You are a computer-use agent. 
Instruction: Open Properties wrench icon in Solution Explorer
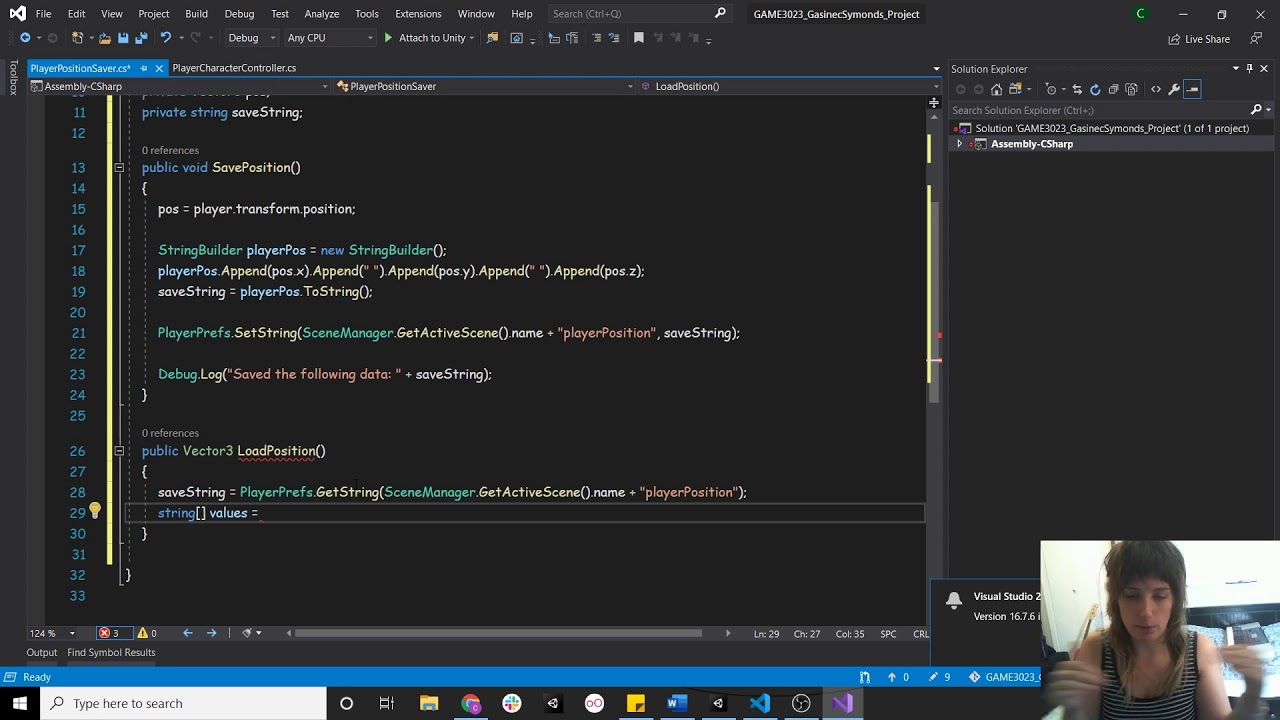(x=1174, y=89)
